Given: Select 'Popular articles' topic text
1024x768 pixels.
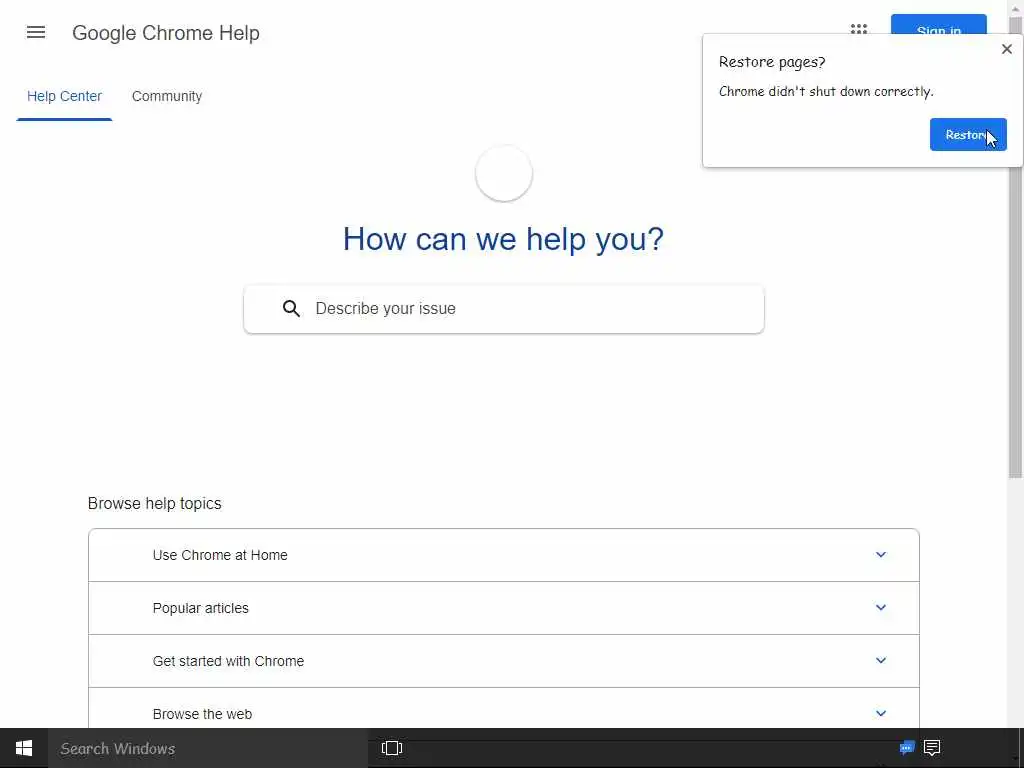Looking at the screenshot, I should (x=200, y=608).
